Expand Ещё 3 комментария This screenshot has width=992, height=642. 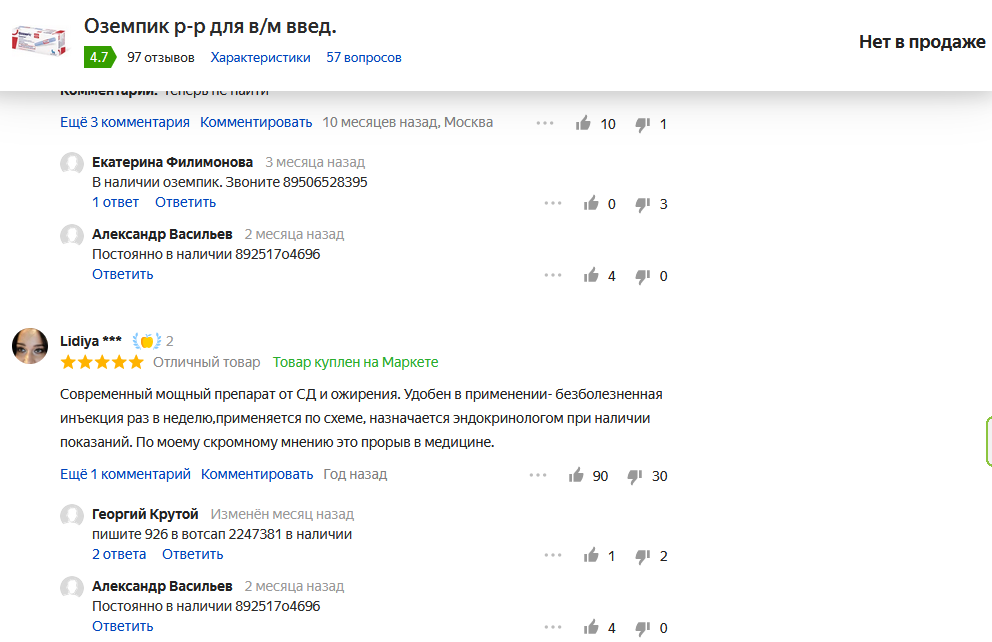tap(125, 122)
